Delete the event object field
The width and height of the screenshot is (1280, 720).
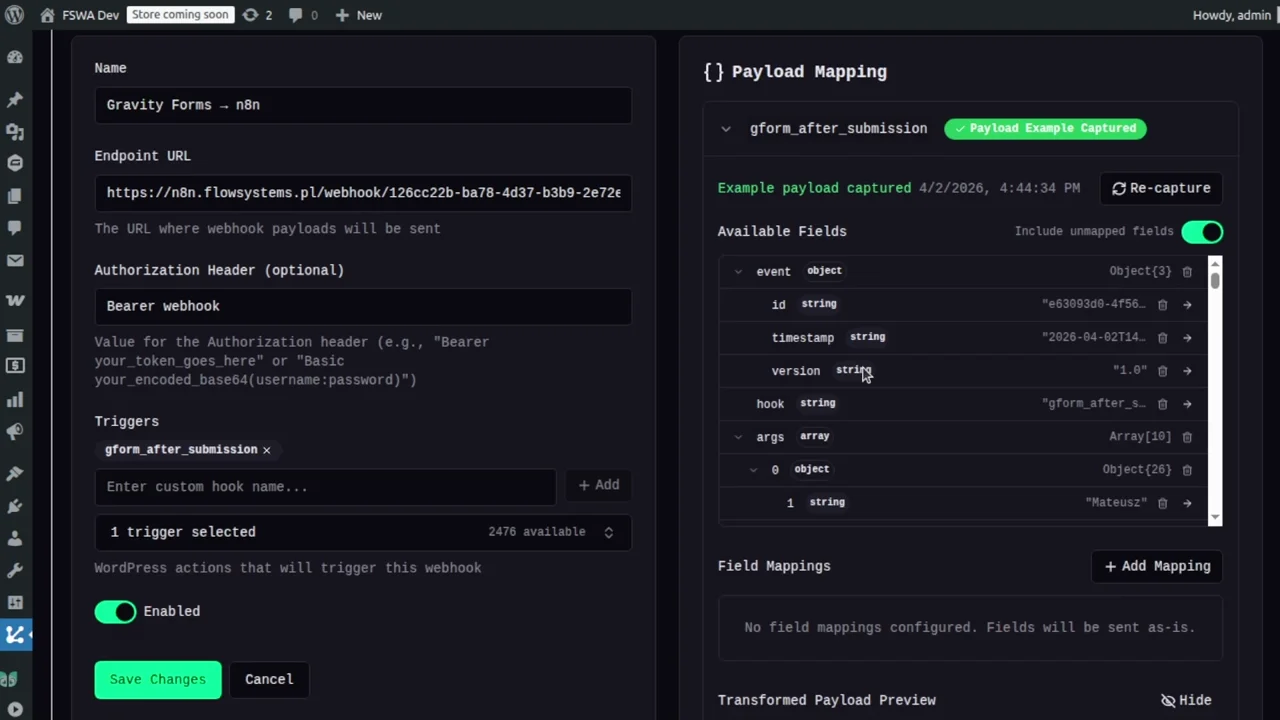[1187, 271]
